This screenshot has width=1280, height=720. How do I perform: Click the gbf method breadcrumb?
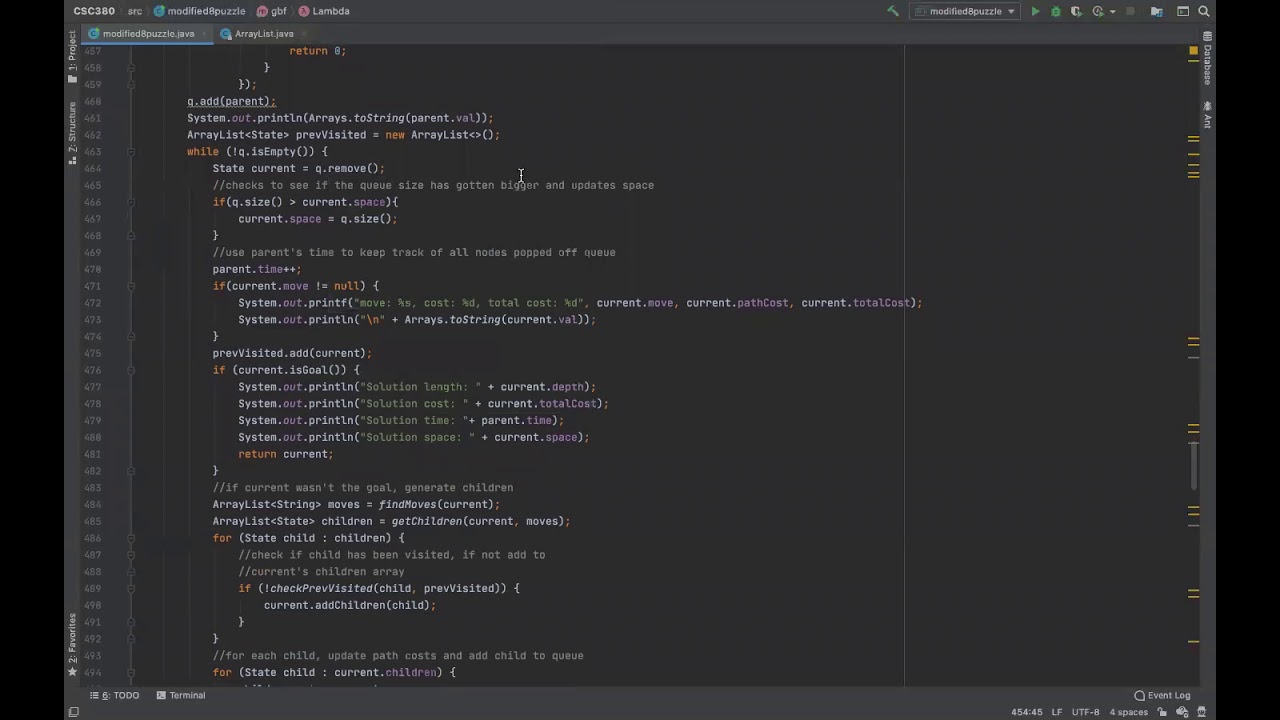(272, 11)
